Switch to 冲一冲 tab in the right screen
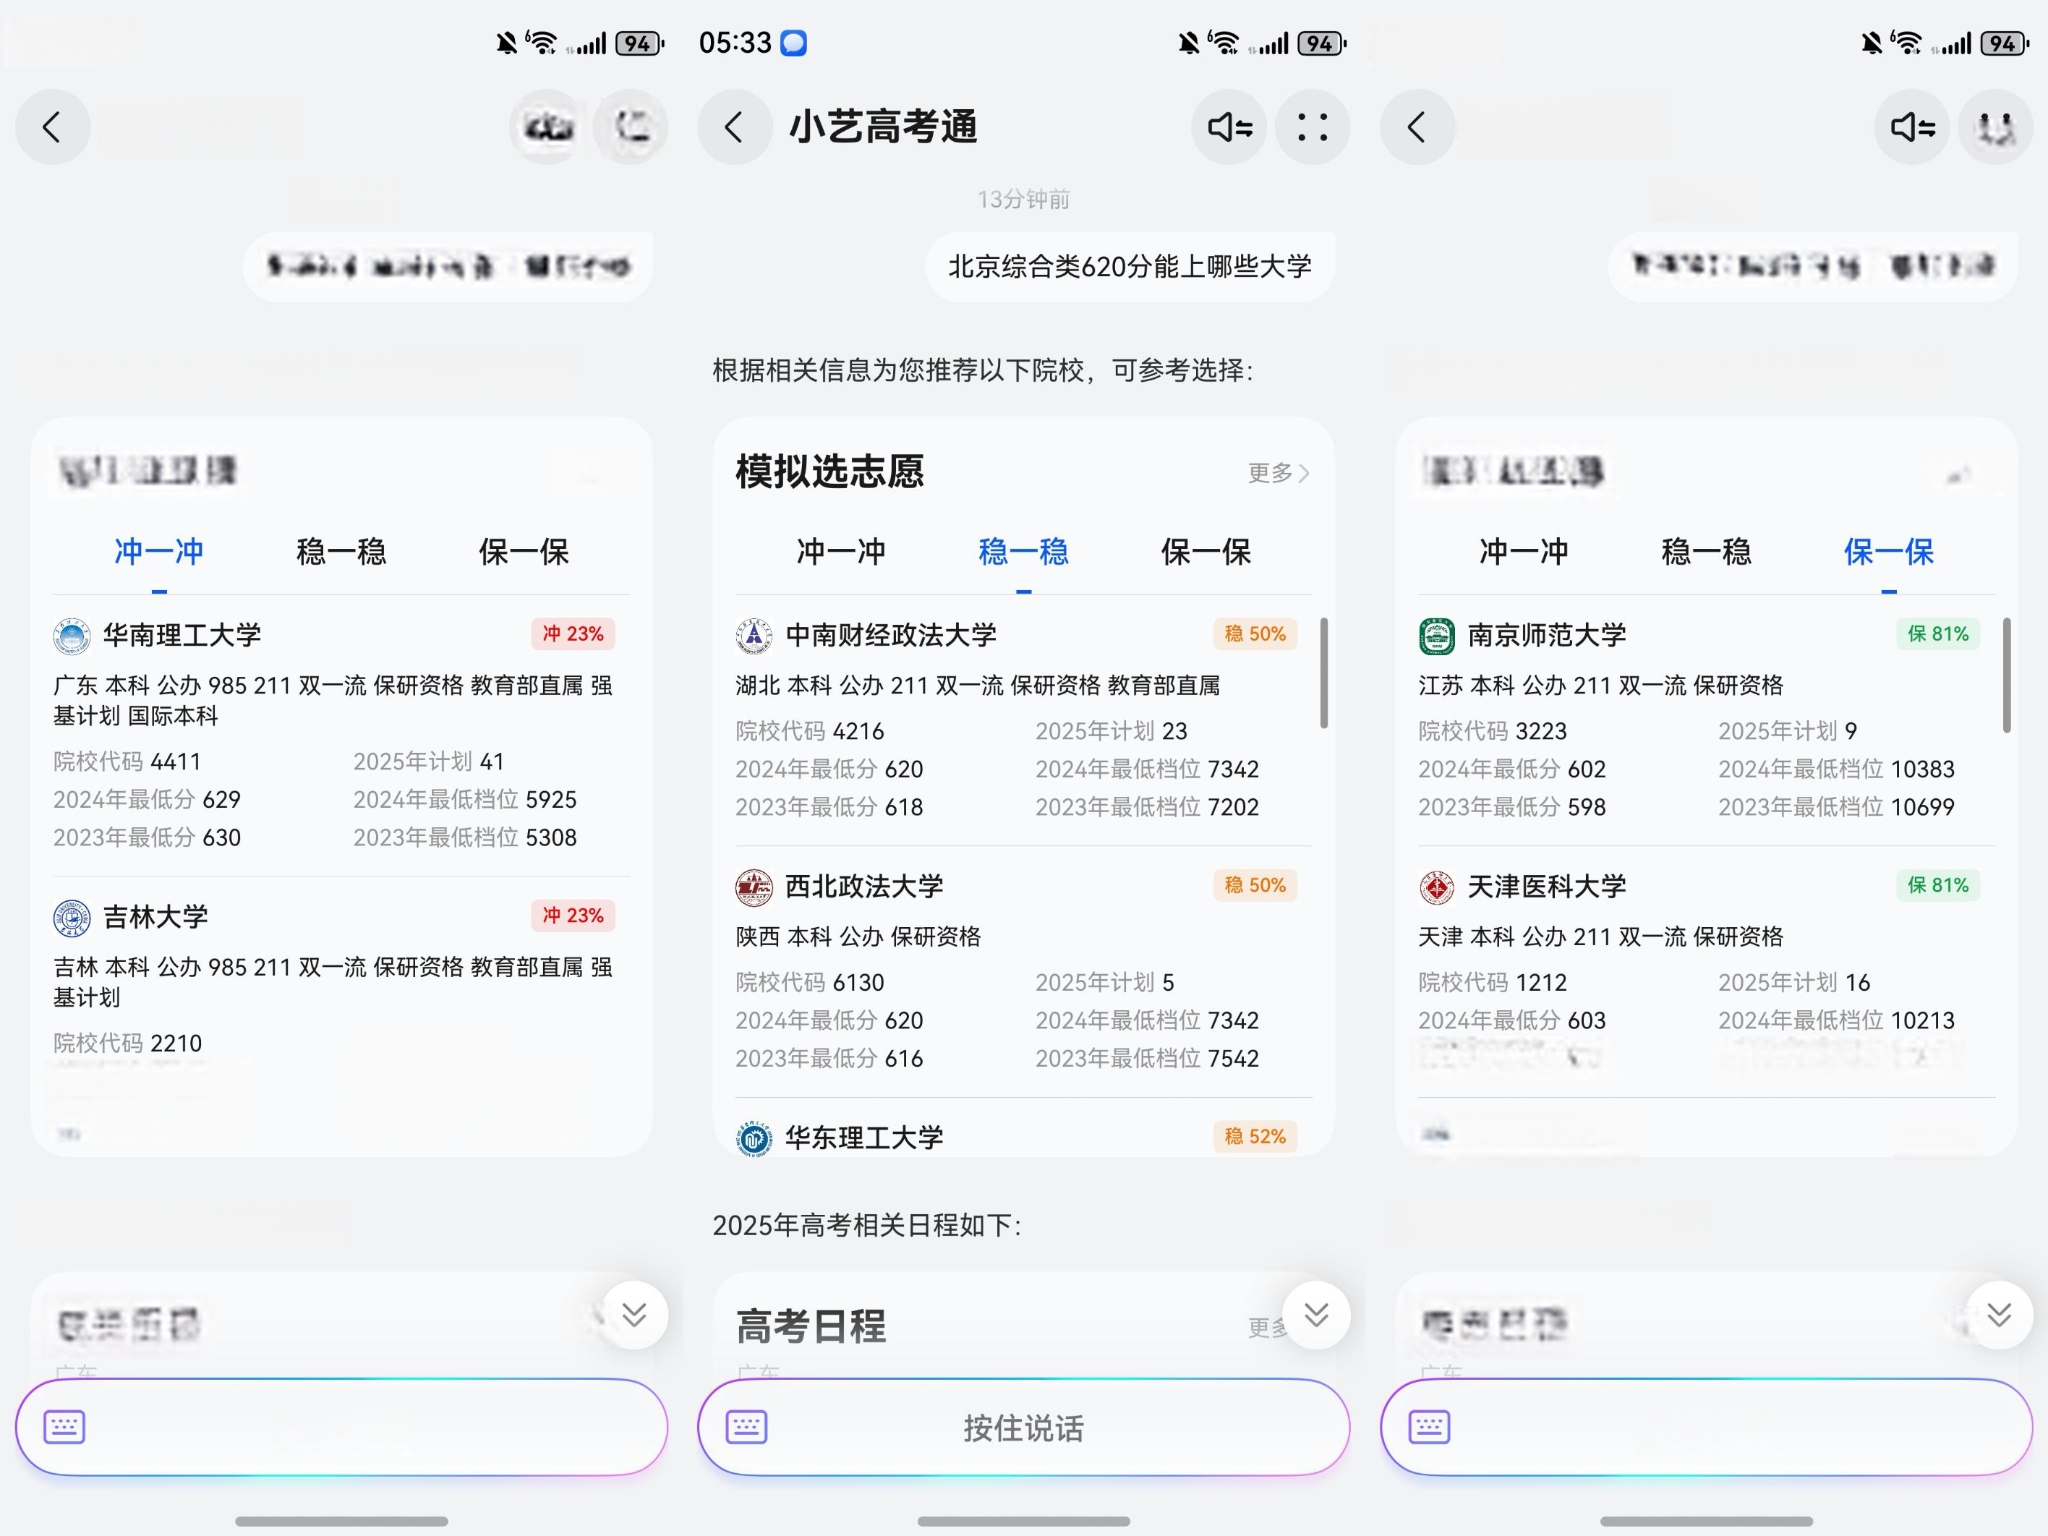The height and width of the screenshot is (1536, 2048). point(1524,552)
